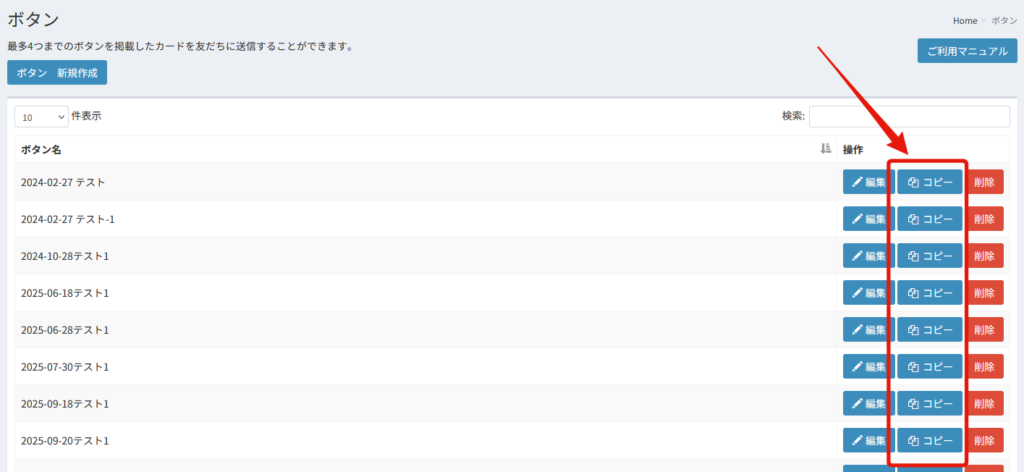1024x472 pixels.
Task: Click the sort icon in ボタン名 column header
Action: pyautogui.click(x=825, y=149)
